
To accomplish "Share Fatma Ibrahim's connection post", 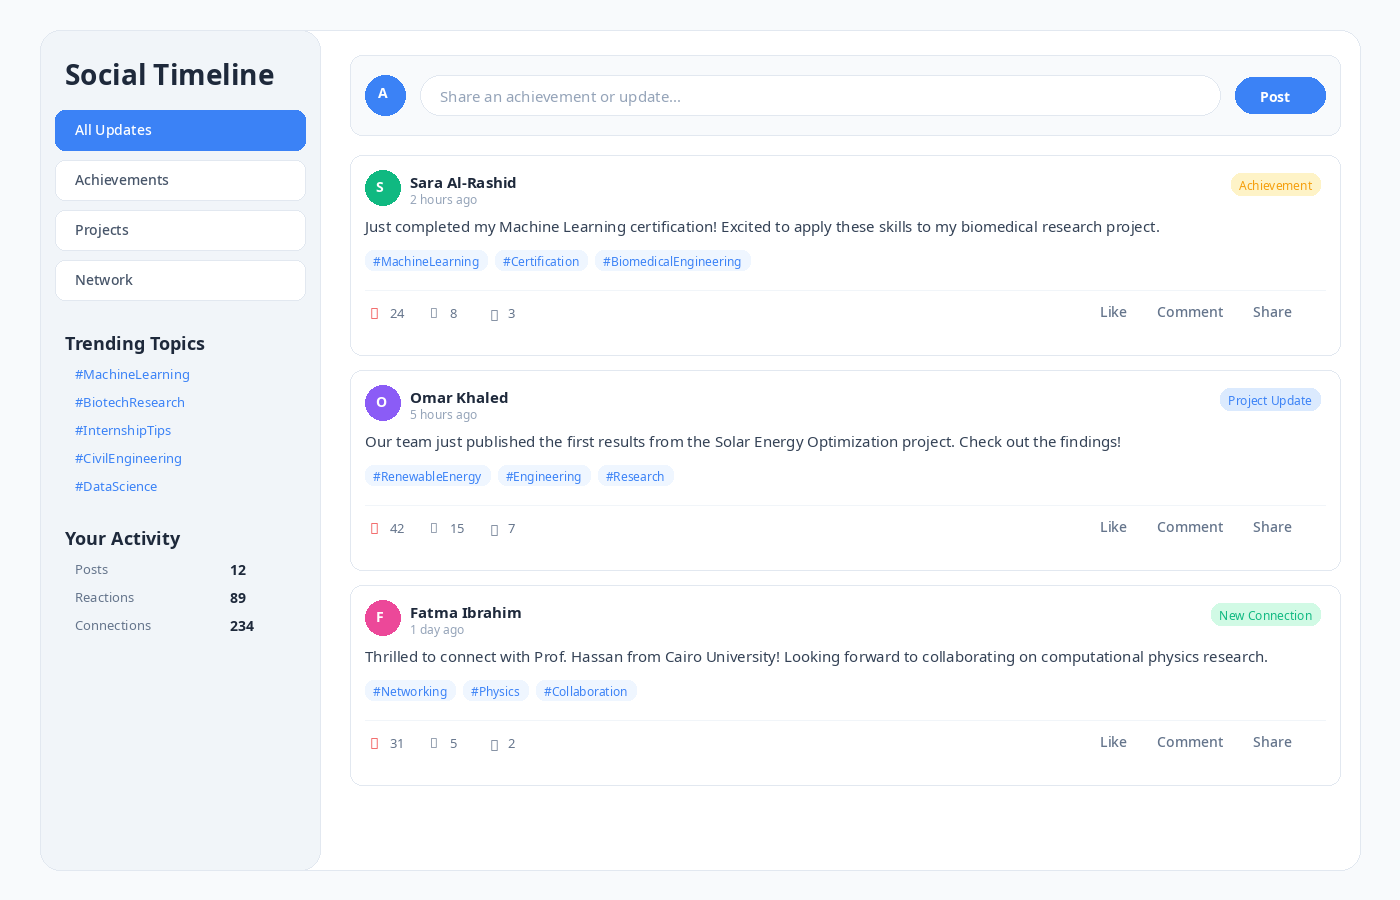I will pyautogui.click(x=1272, y=742).
